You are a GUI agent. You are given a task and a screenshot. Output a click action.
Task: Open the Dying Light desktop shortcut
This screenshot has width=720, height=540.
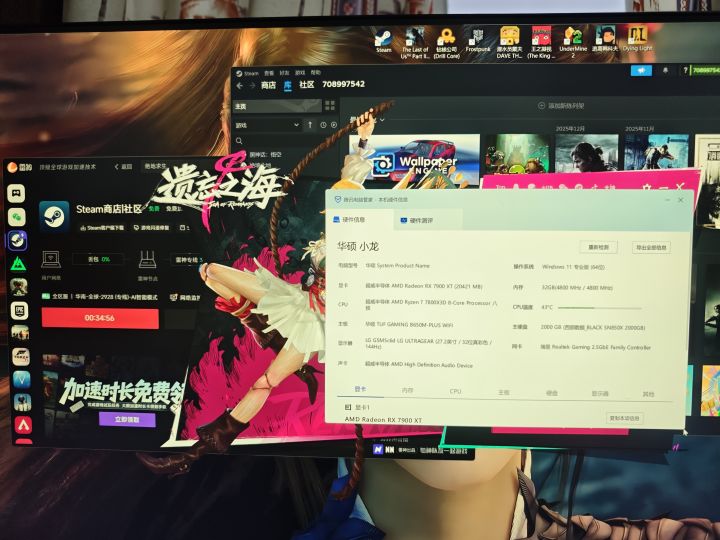[637, 39]
